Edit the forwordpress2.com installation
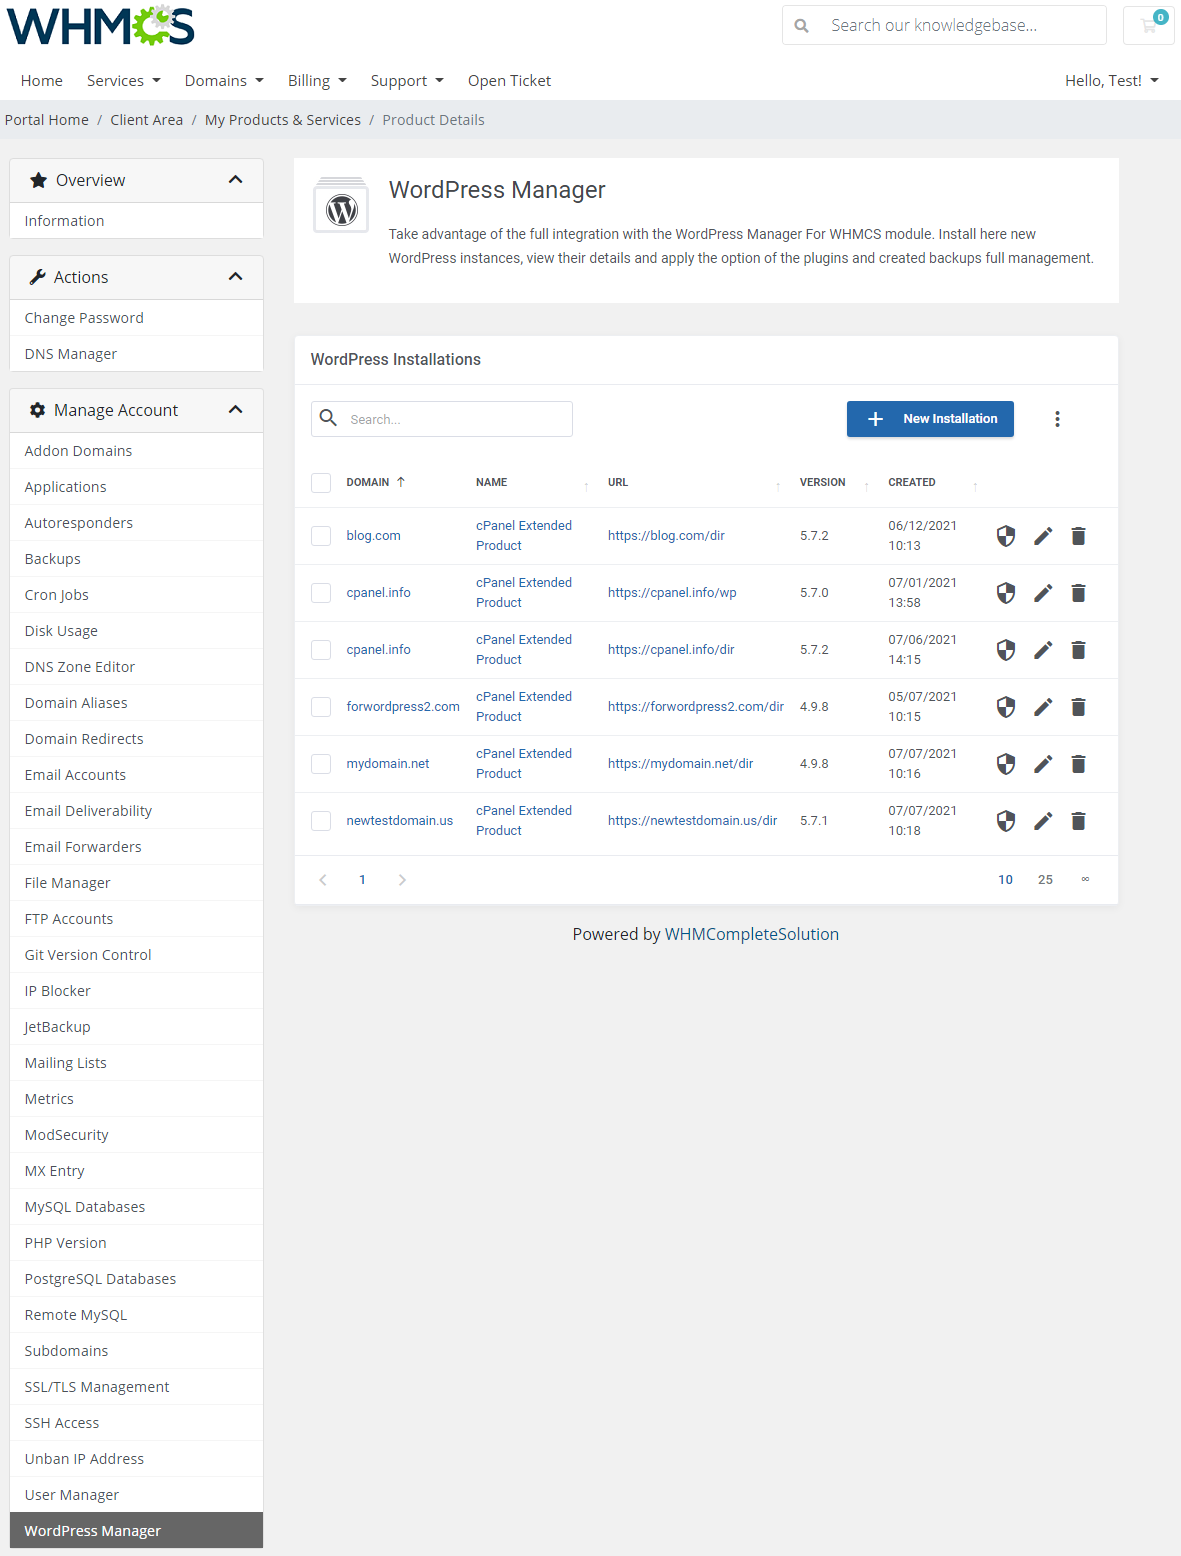 click(1043, 707)
